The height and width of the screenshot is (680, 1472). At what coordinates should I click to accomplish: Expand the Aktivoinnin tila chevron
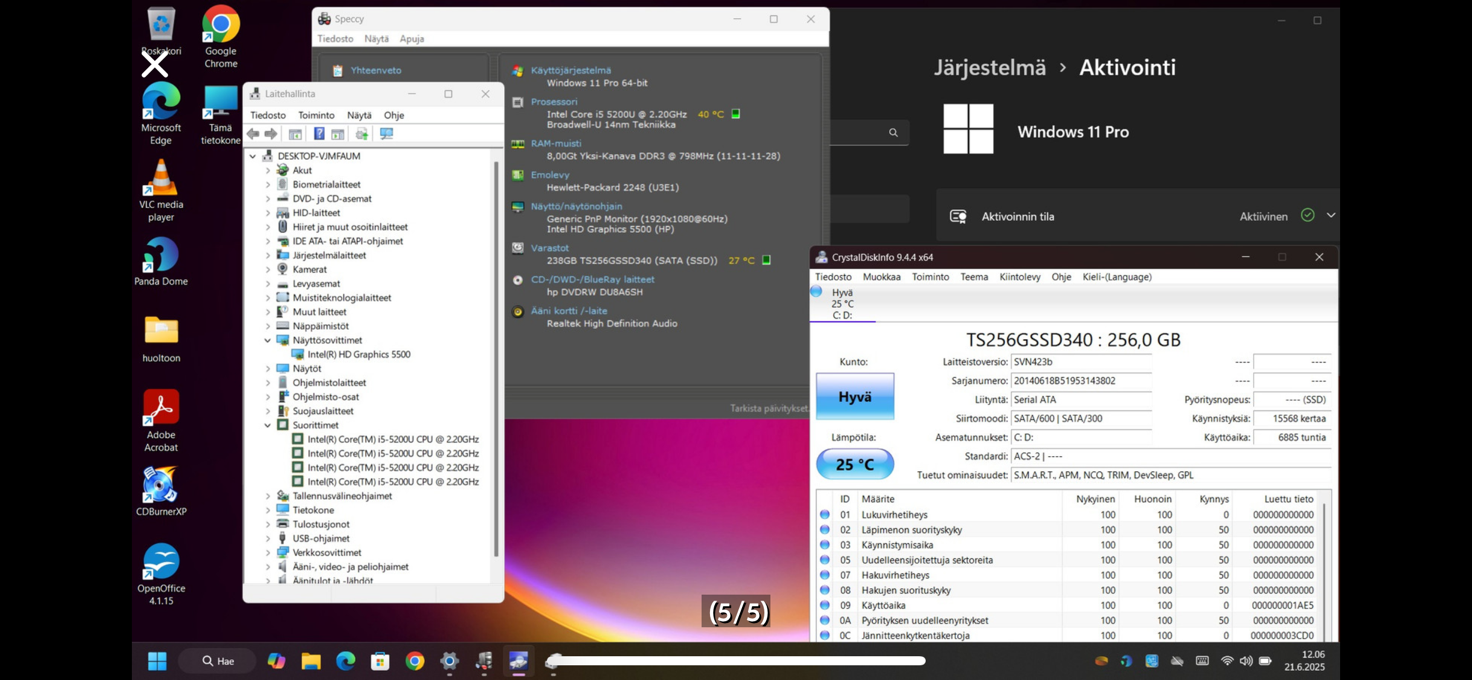1330,216
